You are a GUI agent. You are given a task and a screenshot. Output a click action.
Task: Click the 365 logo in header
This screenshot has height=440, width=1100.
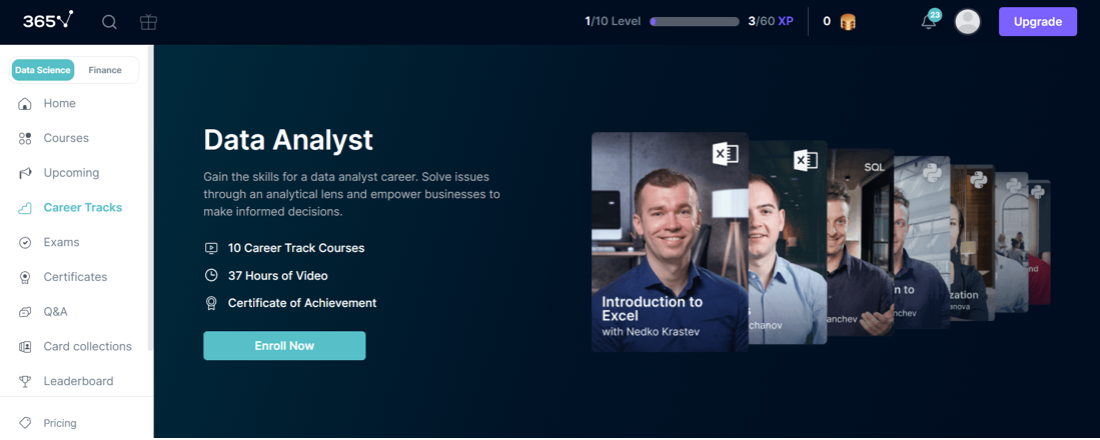48,21
